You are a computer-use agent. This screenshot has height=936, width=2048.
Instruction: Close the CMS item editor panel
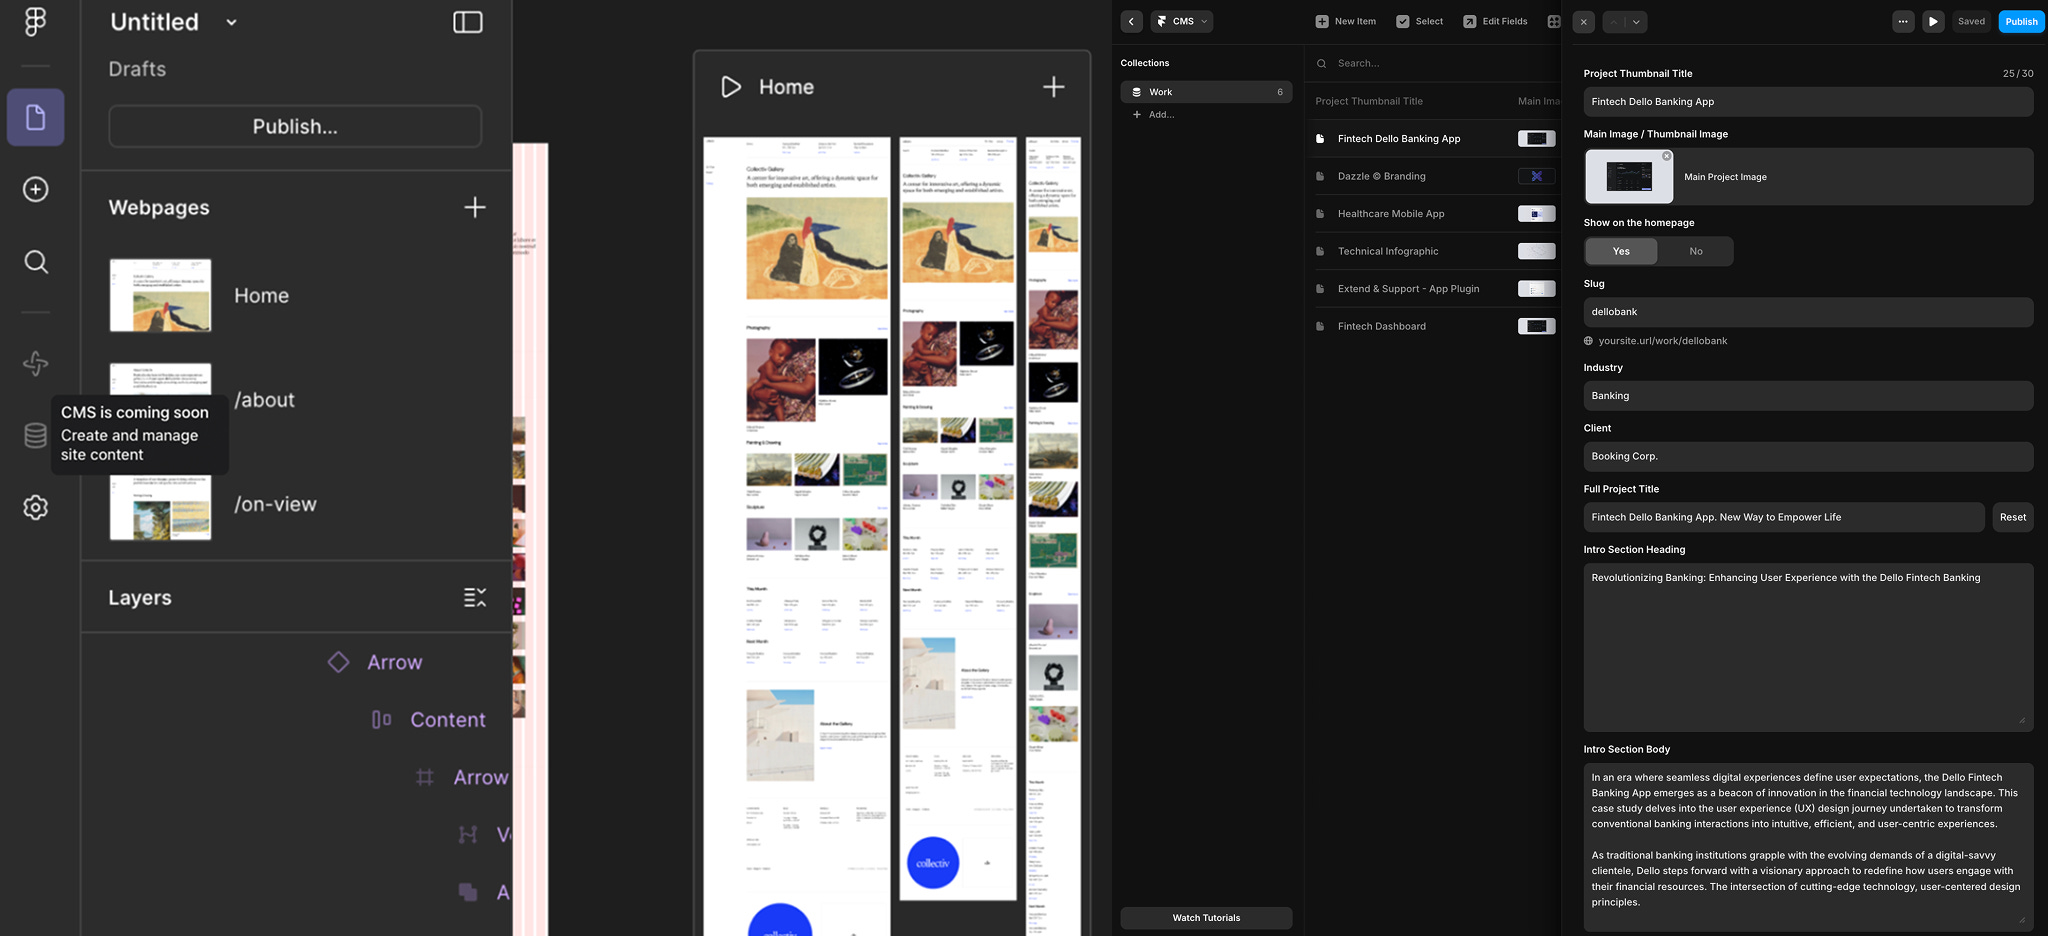[1583, 21]
